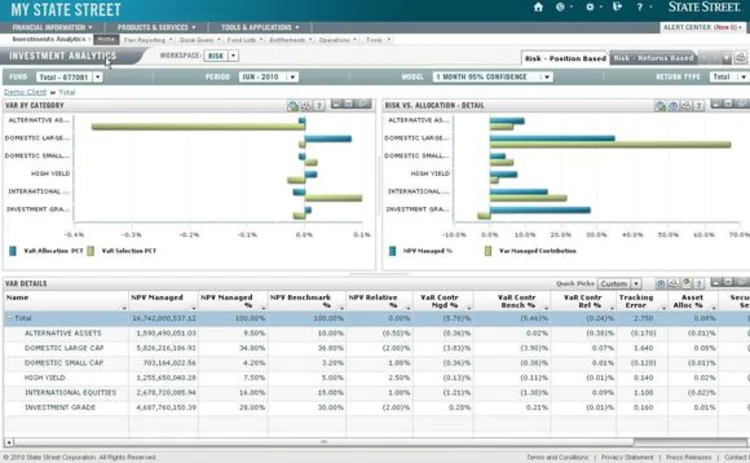Click the Var Managed Contribution legend swatch
Screen dimensions: 750x463
pyautogui.click(x=488, y=251)
